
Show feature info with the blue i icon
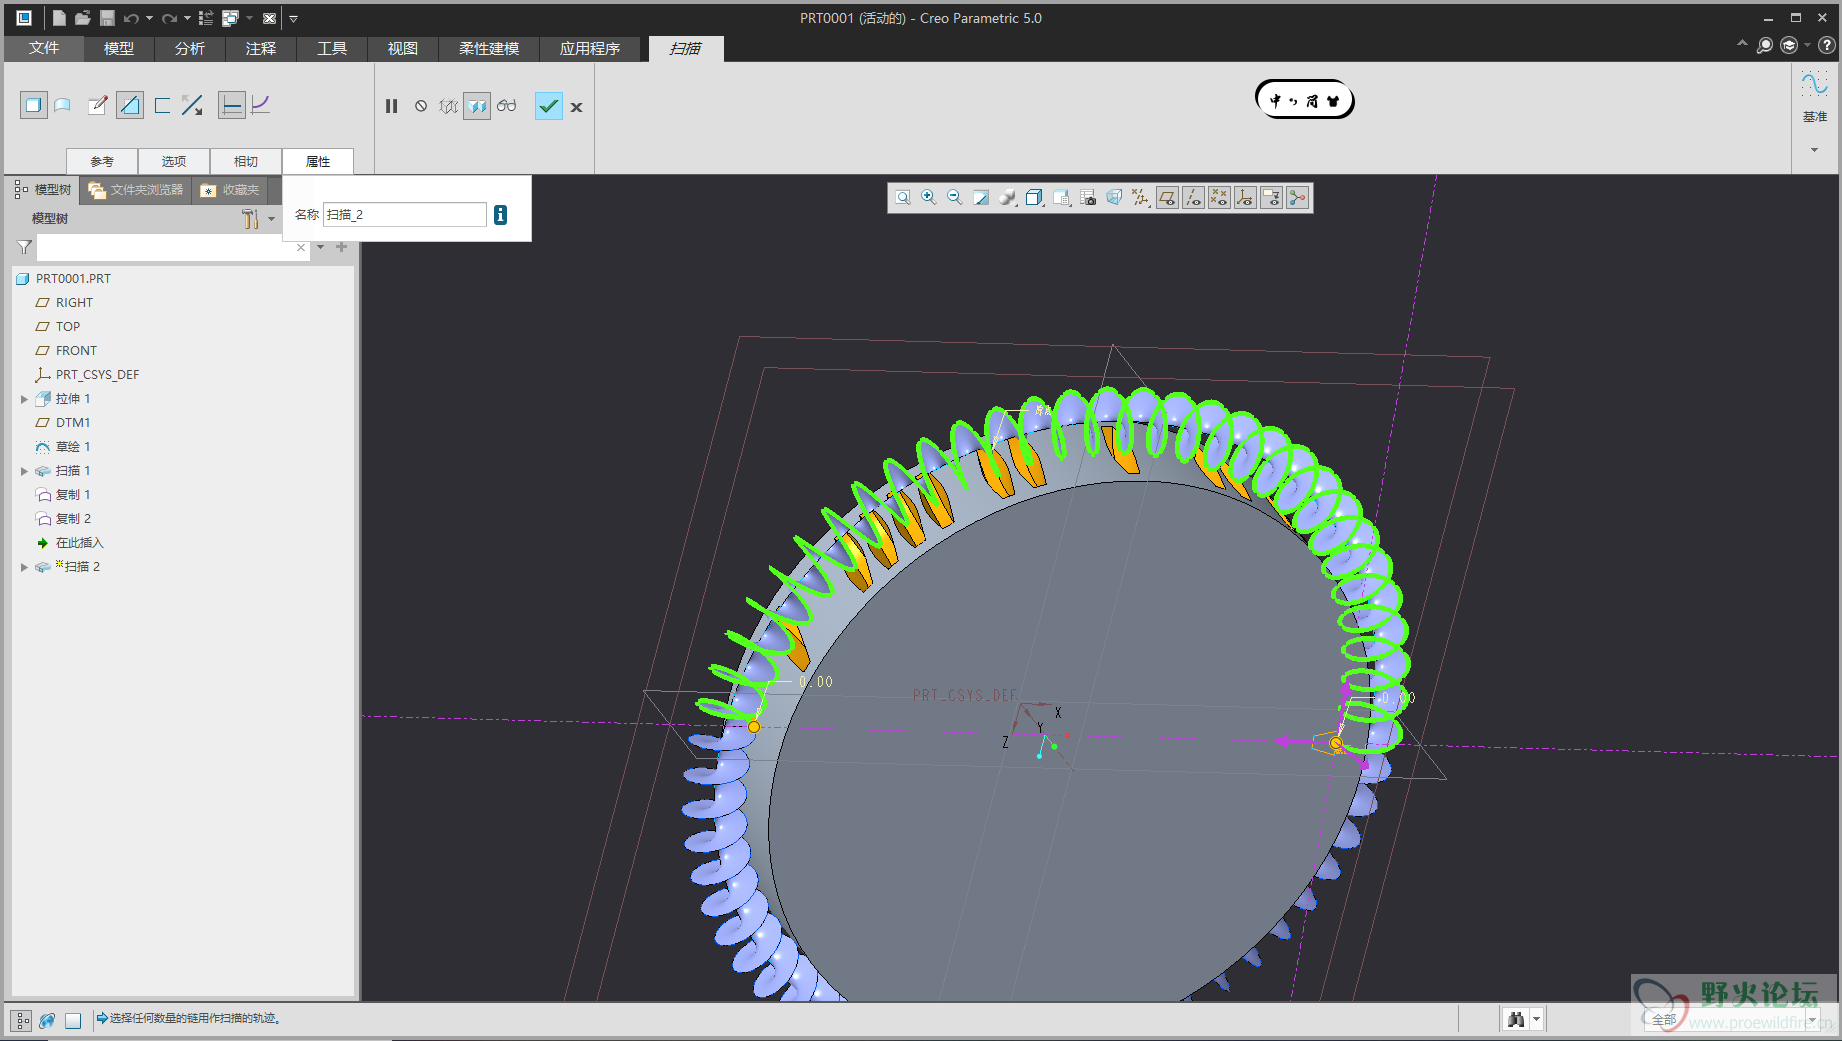click(501, 215)
